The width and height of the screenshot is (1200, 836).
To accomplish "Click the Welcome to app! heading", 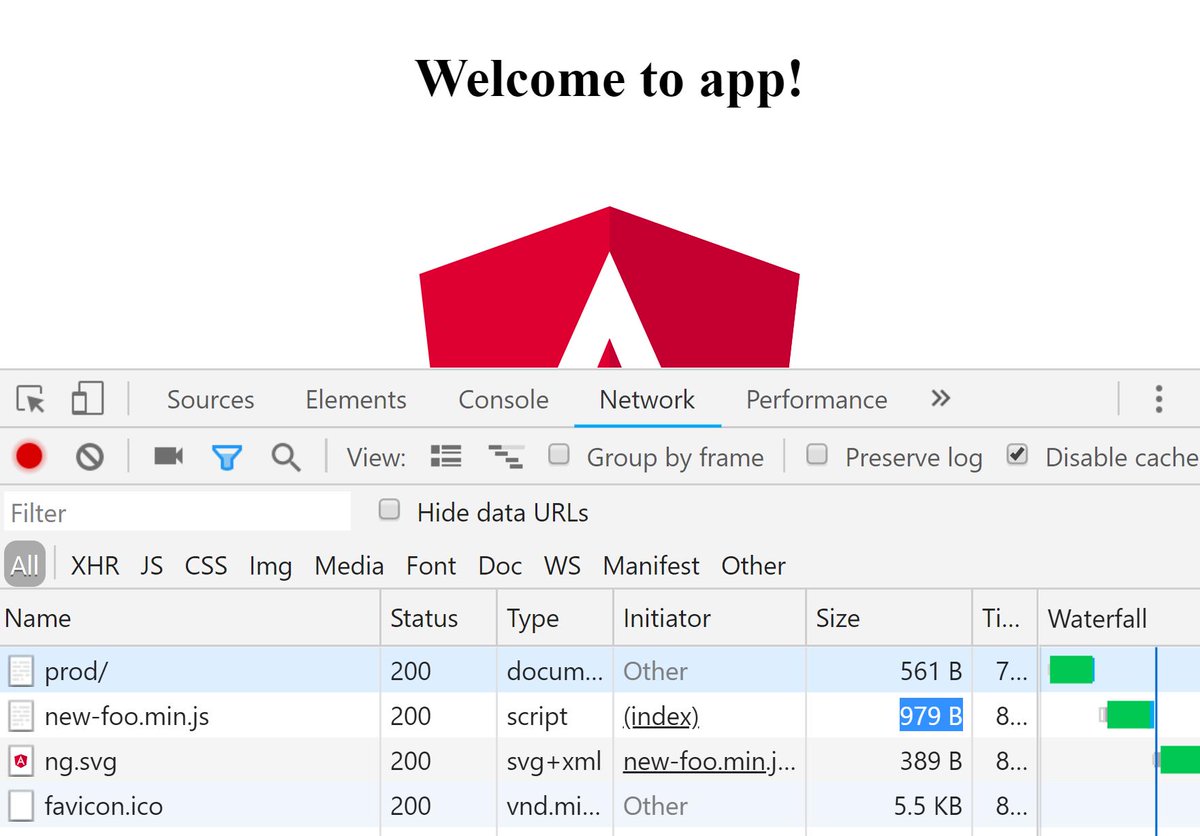I will click(609, 78).
